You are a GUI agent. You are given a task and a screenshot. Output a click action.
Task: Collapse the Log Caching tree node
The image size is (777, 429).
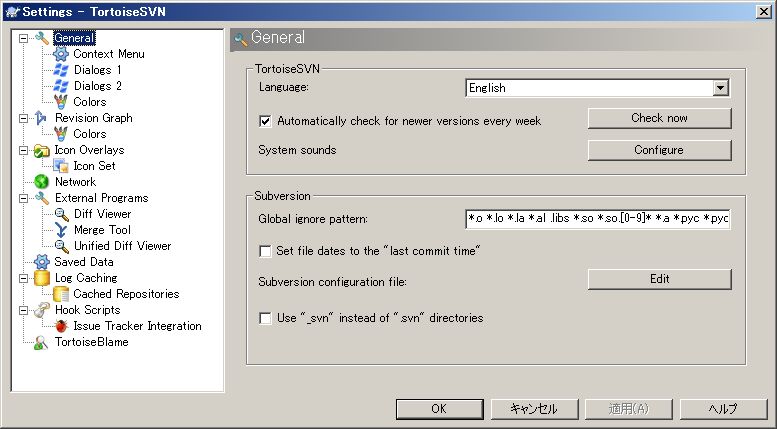click(x=23, y=278)
